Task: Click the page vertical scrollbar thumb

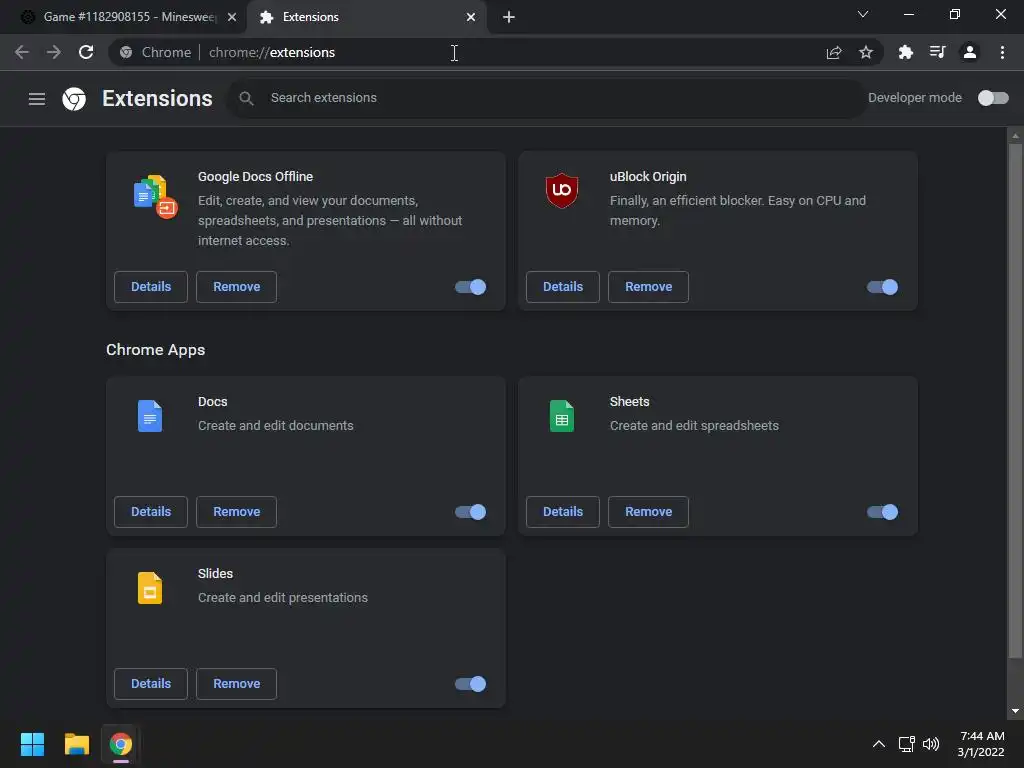Action: coord(1015,401)
